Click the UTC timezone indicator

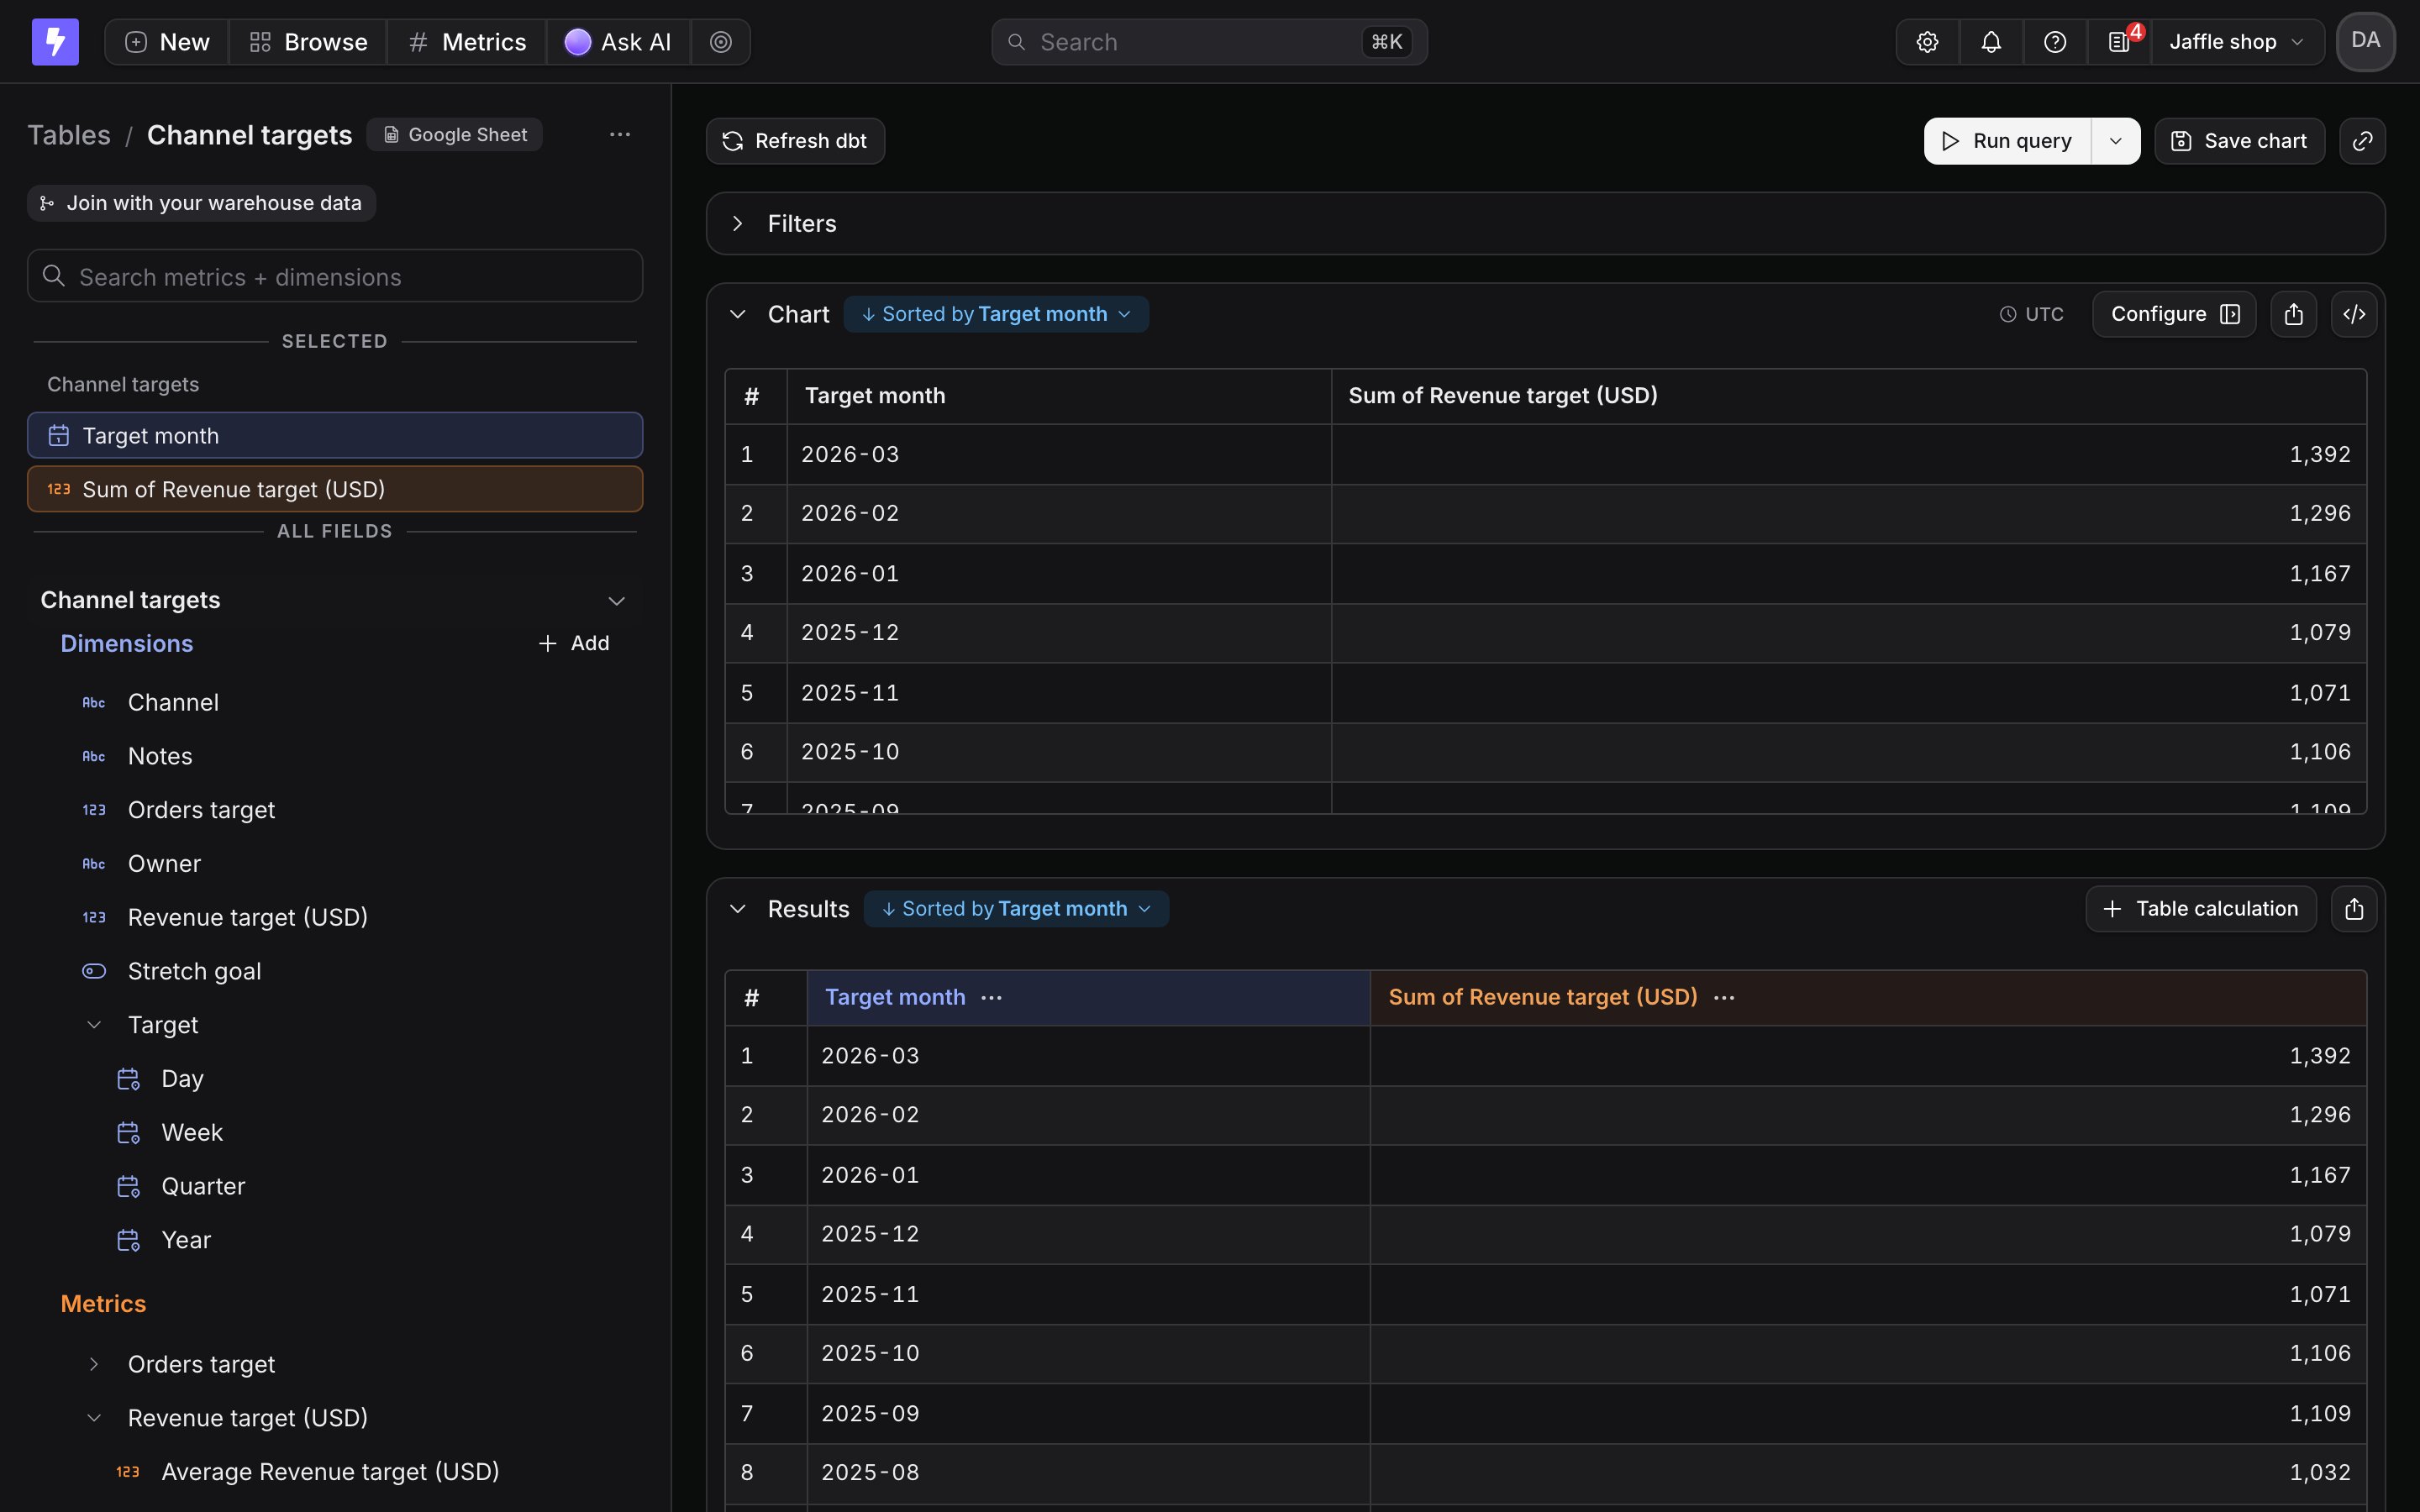tap(2031, 314)
